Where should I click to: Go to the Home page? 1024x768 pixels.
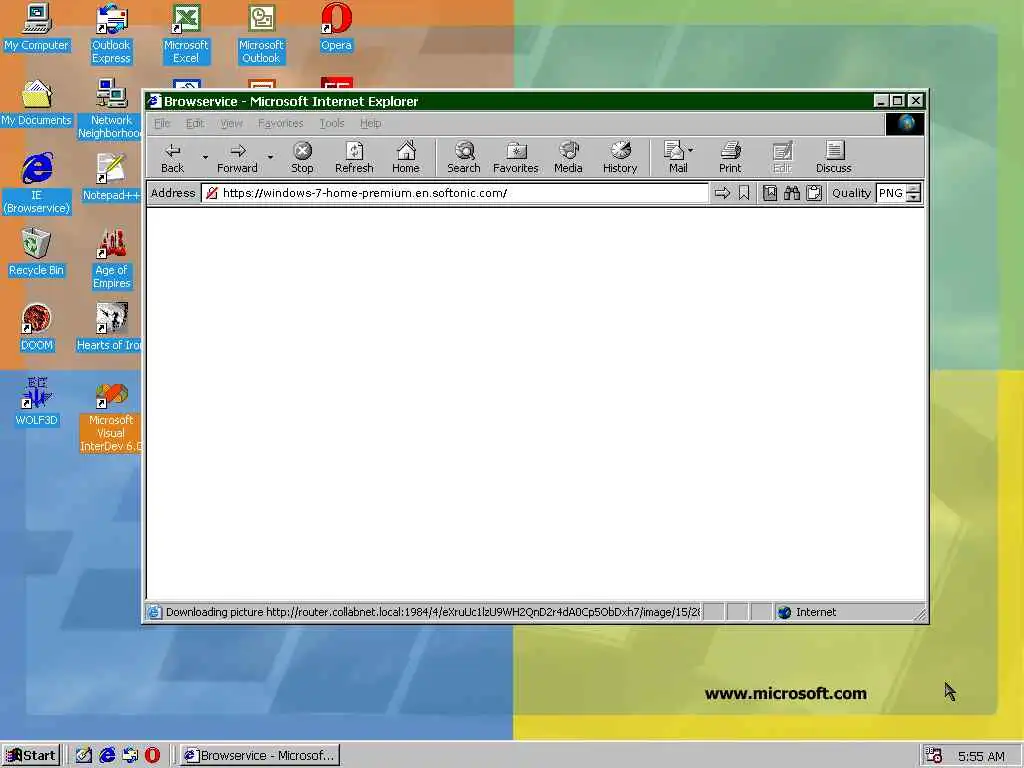(x=406, y=158)
